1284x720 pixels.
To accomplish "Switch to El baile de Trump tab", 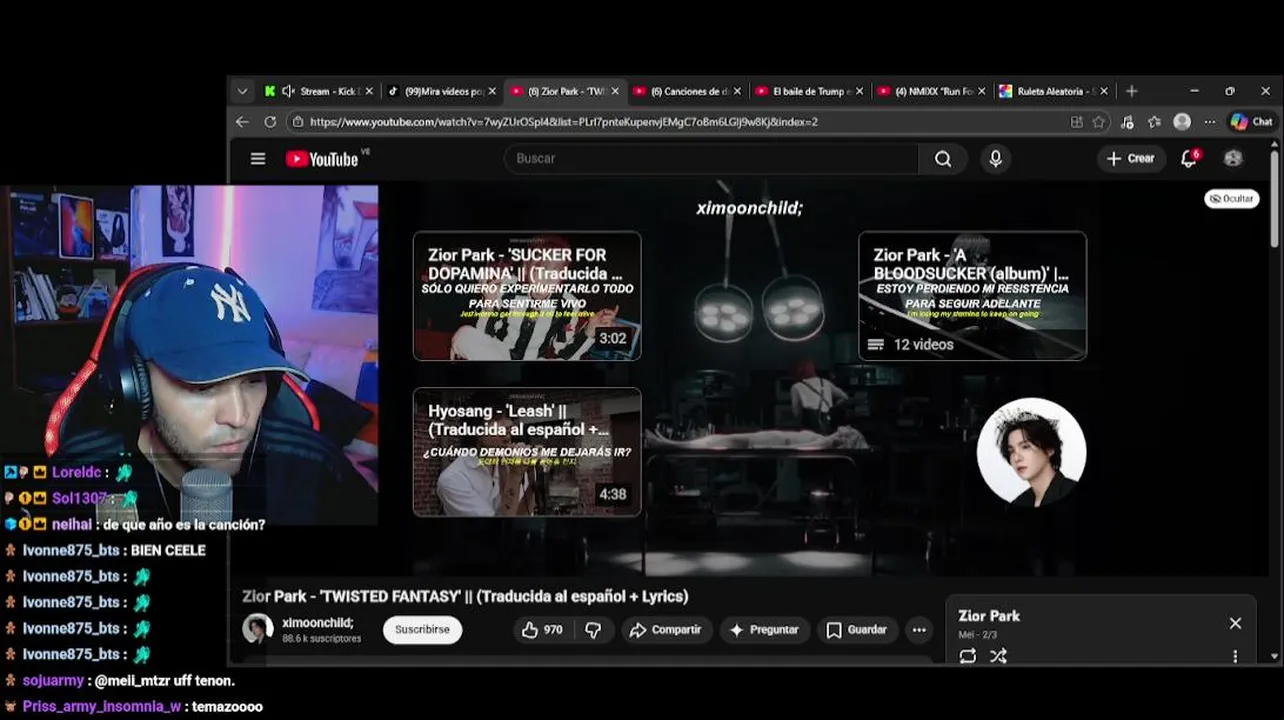I will pos(809,91).
